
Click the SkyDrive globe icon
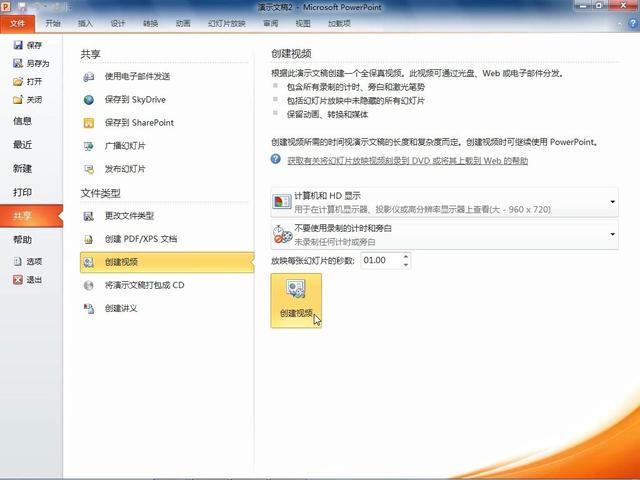click(89, 100)
